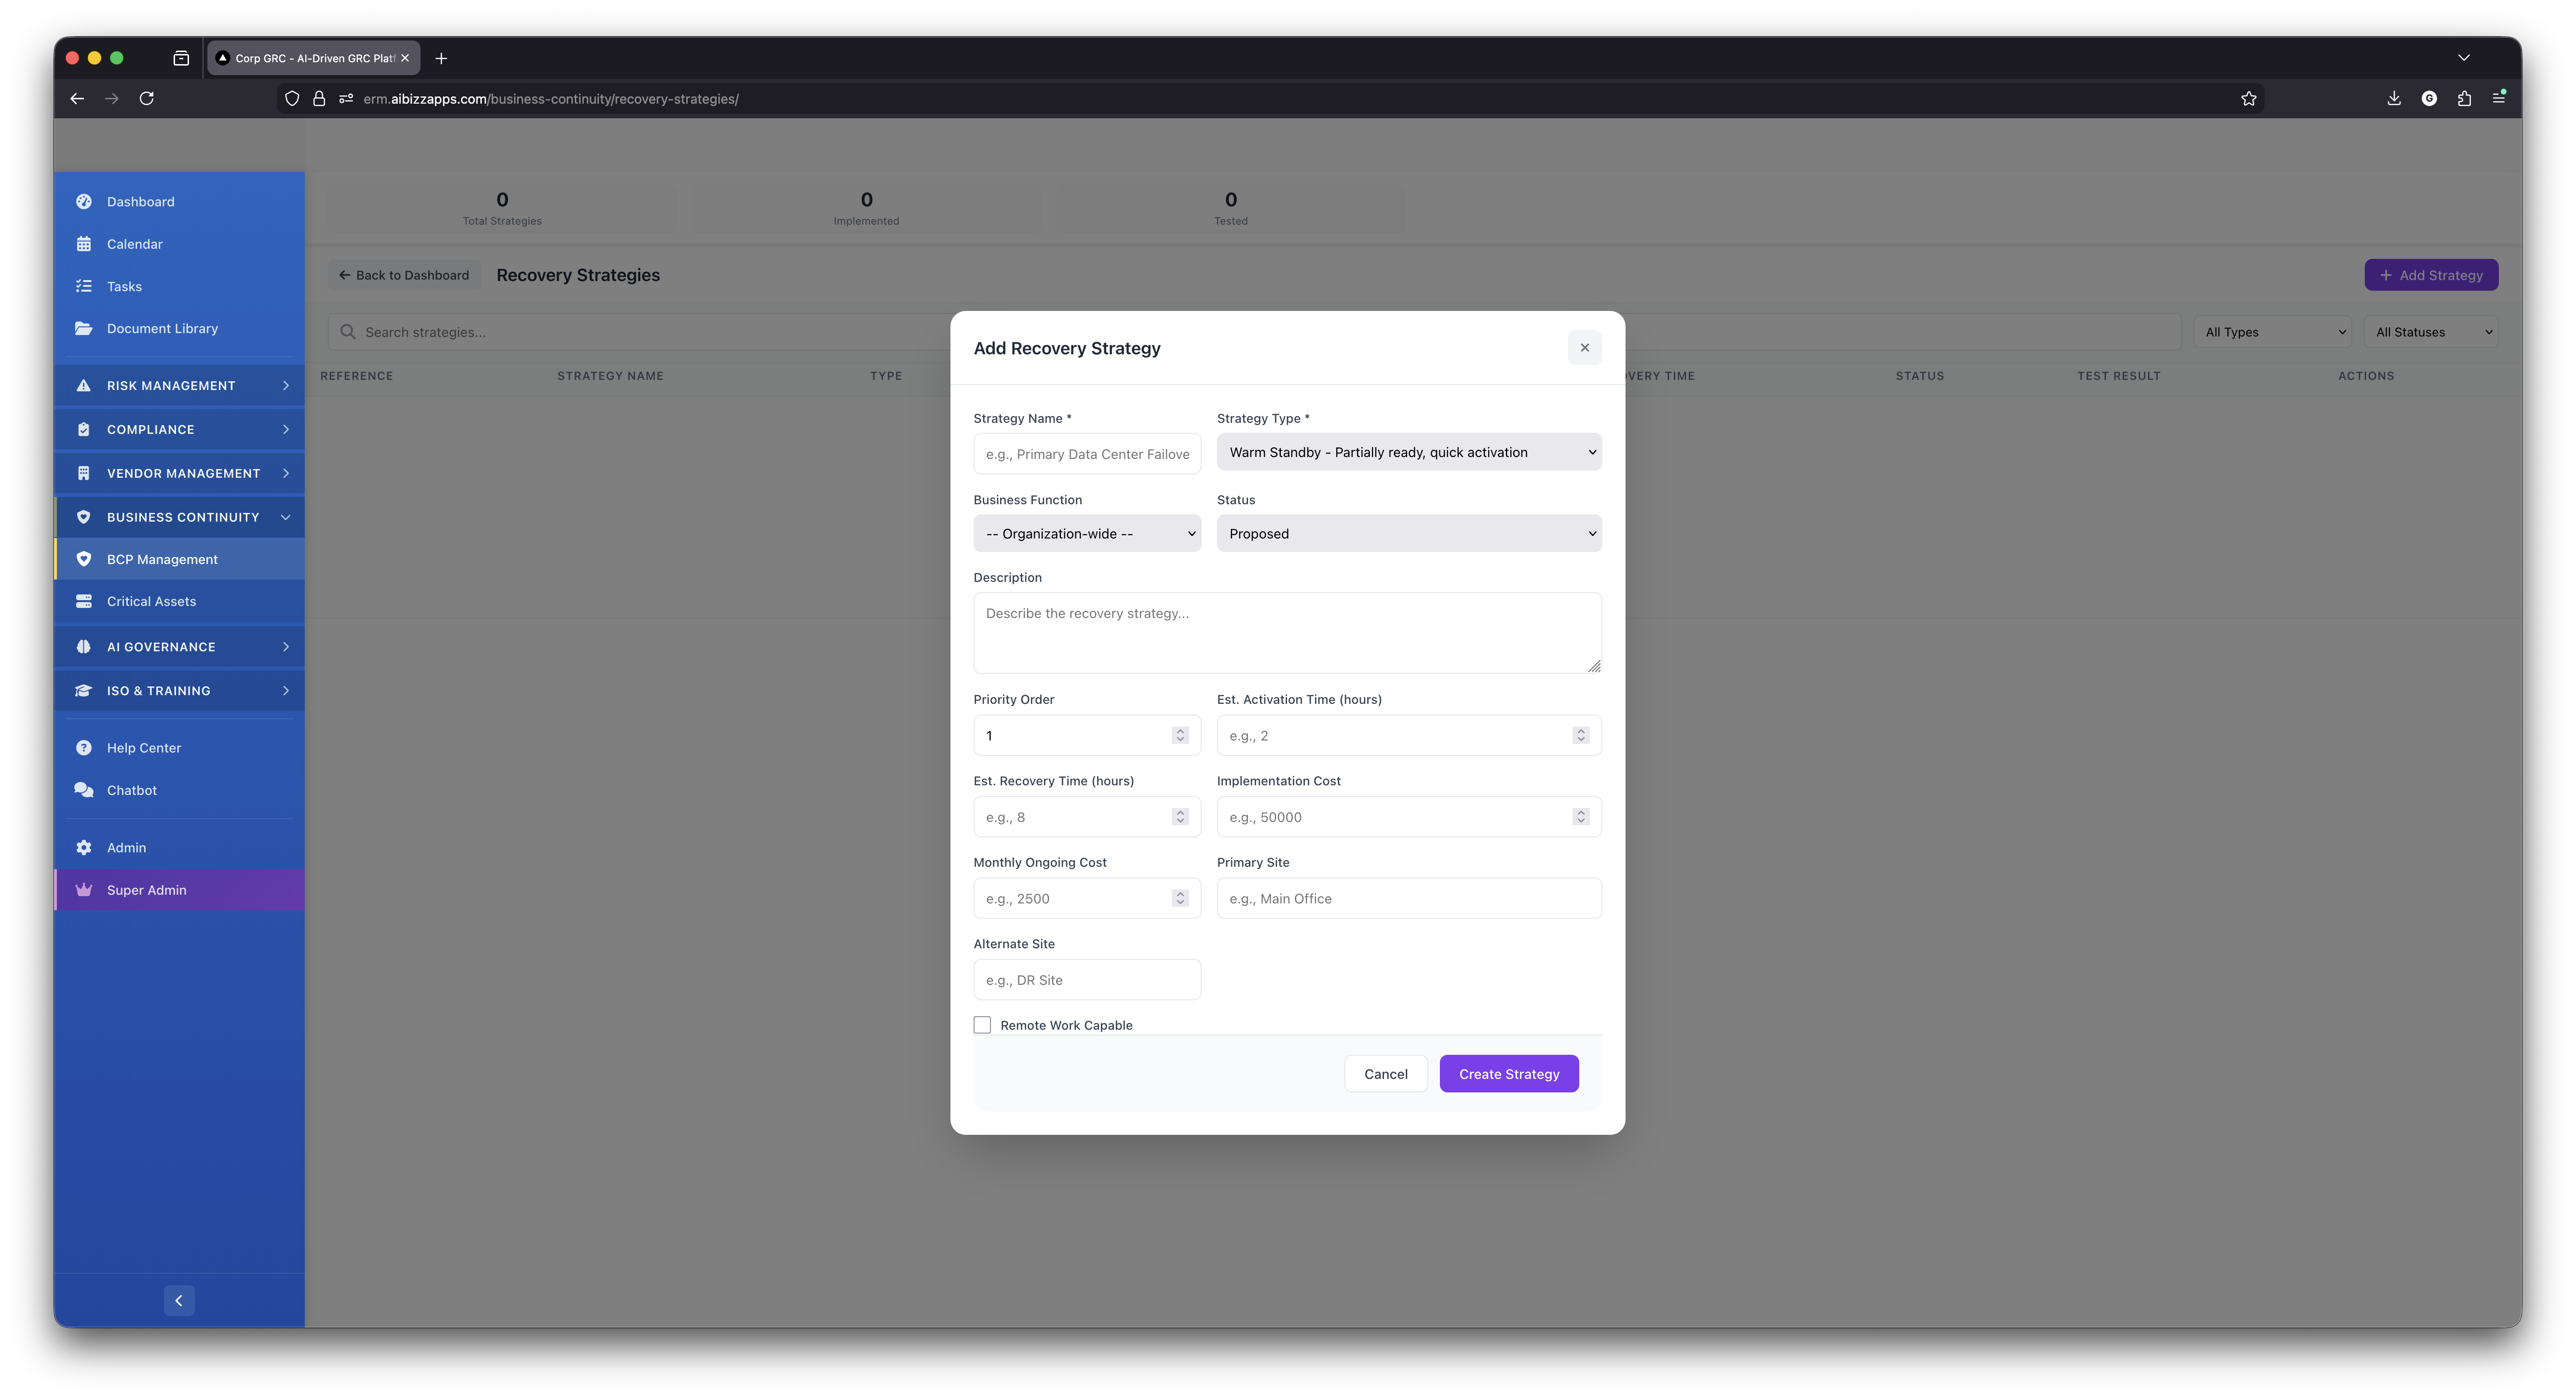
Task: Open the Help Center menu item
Action: click(144, 748)
